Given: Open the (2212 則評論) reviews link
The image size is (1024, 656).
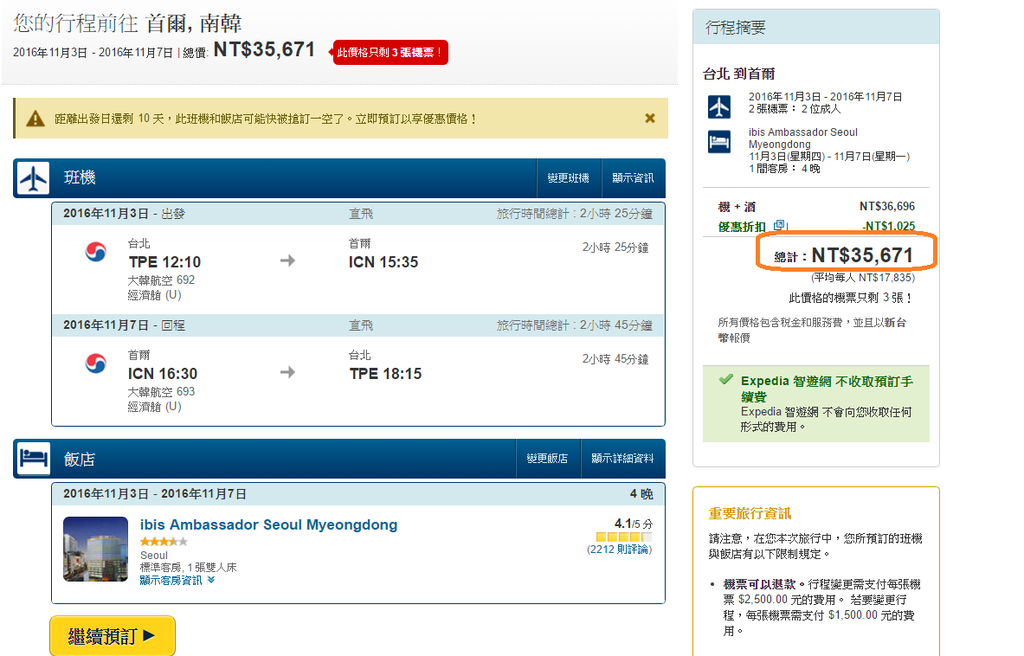Looking at the screenshot, I should point(619,549).
